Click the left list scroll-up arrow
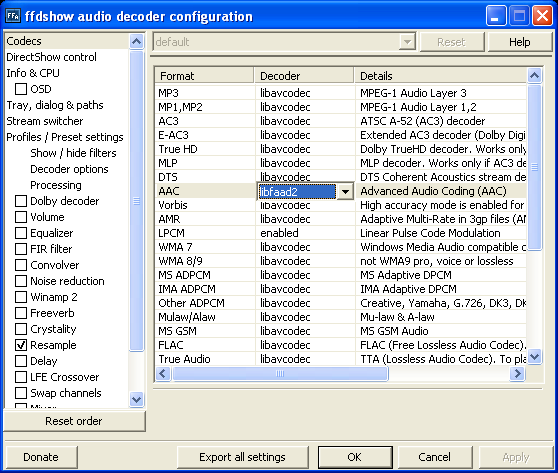 coord(137,42)
